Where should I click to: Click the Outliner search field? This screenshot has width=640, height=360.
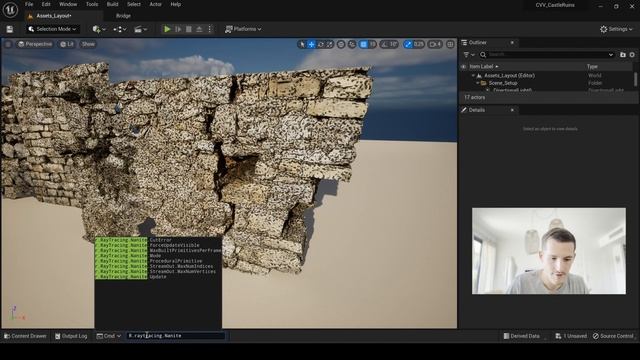(x=547, y=55)
